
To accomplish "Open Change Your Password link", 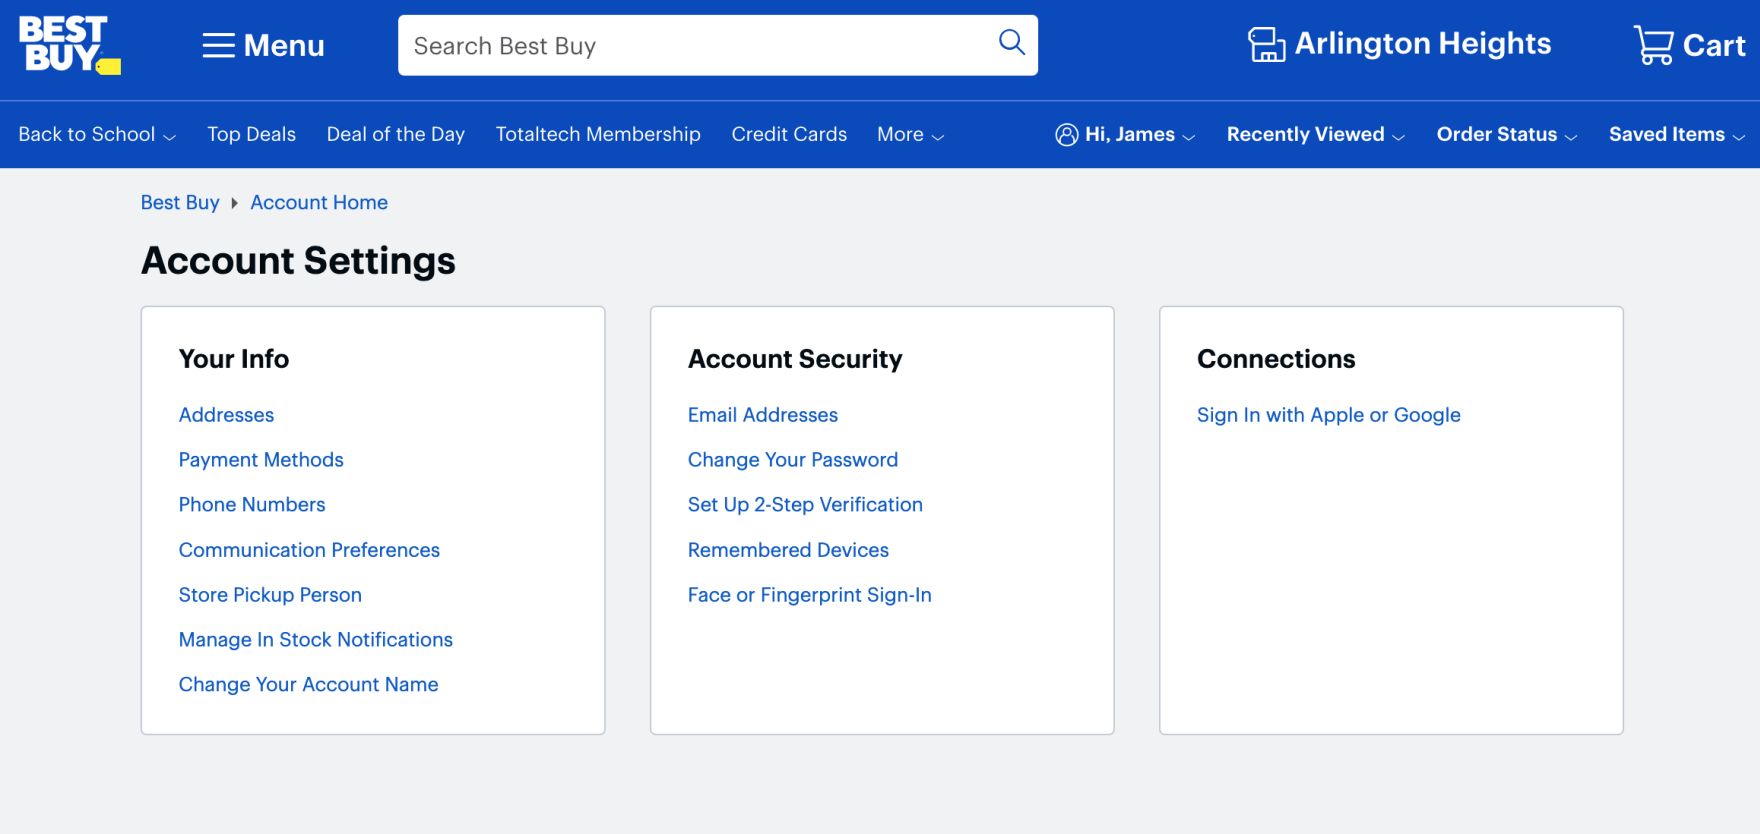I will coord(792,460).
